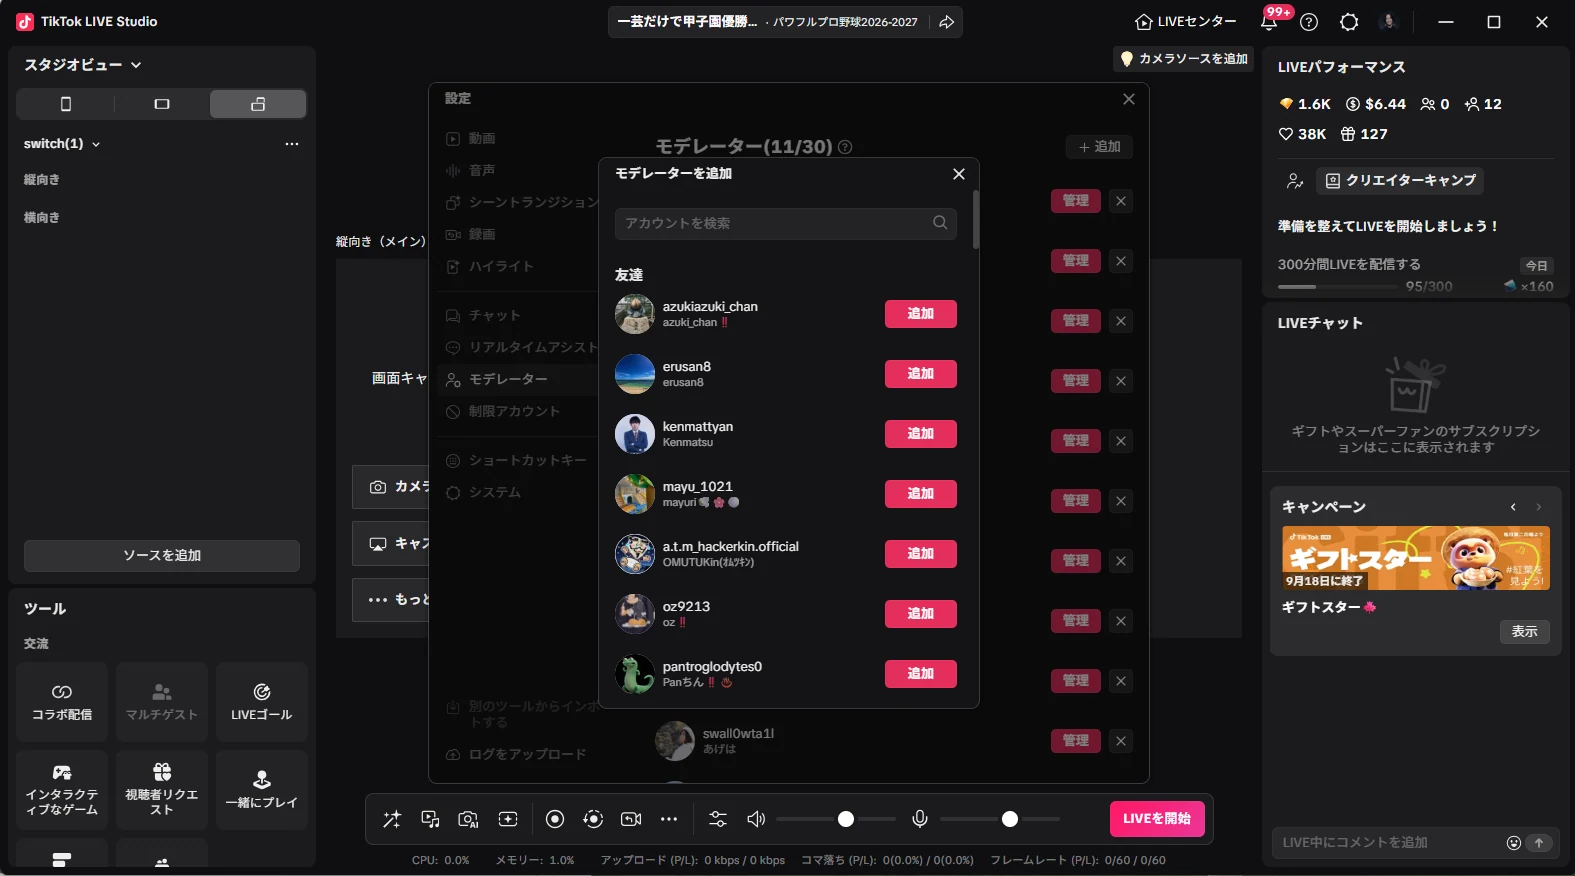
Task: Open the 視聴者リクエスト tool
Action: coord(162,790)
